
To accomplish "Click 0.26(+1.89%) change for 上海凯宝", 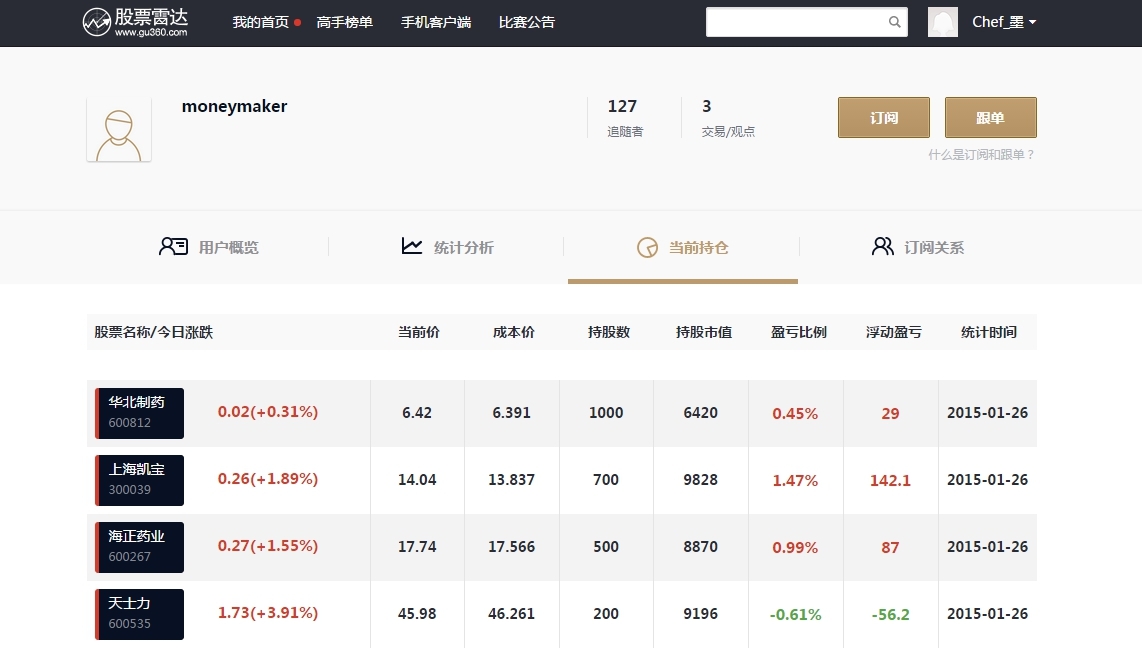I will (267, 479).
